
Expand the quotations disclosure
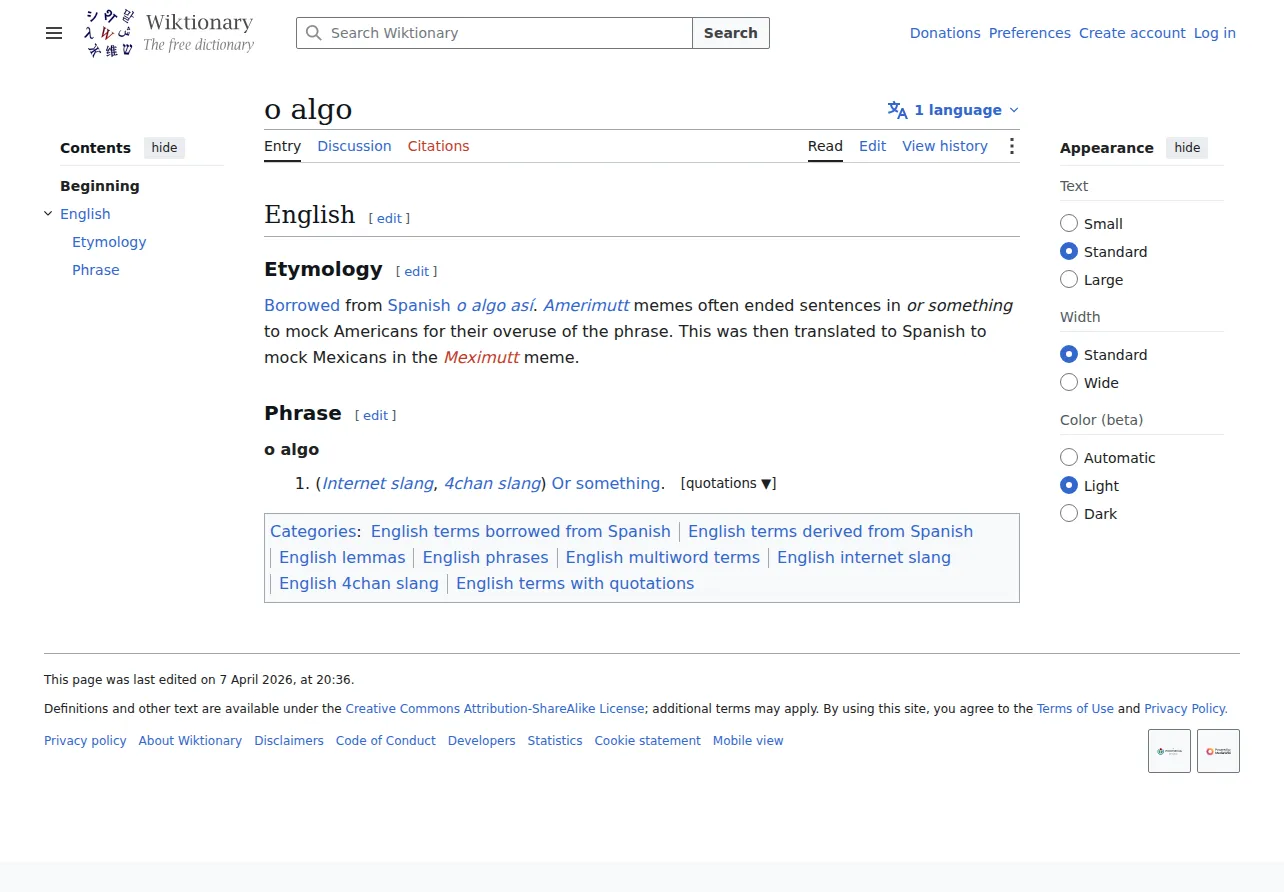728,483
